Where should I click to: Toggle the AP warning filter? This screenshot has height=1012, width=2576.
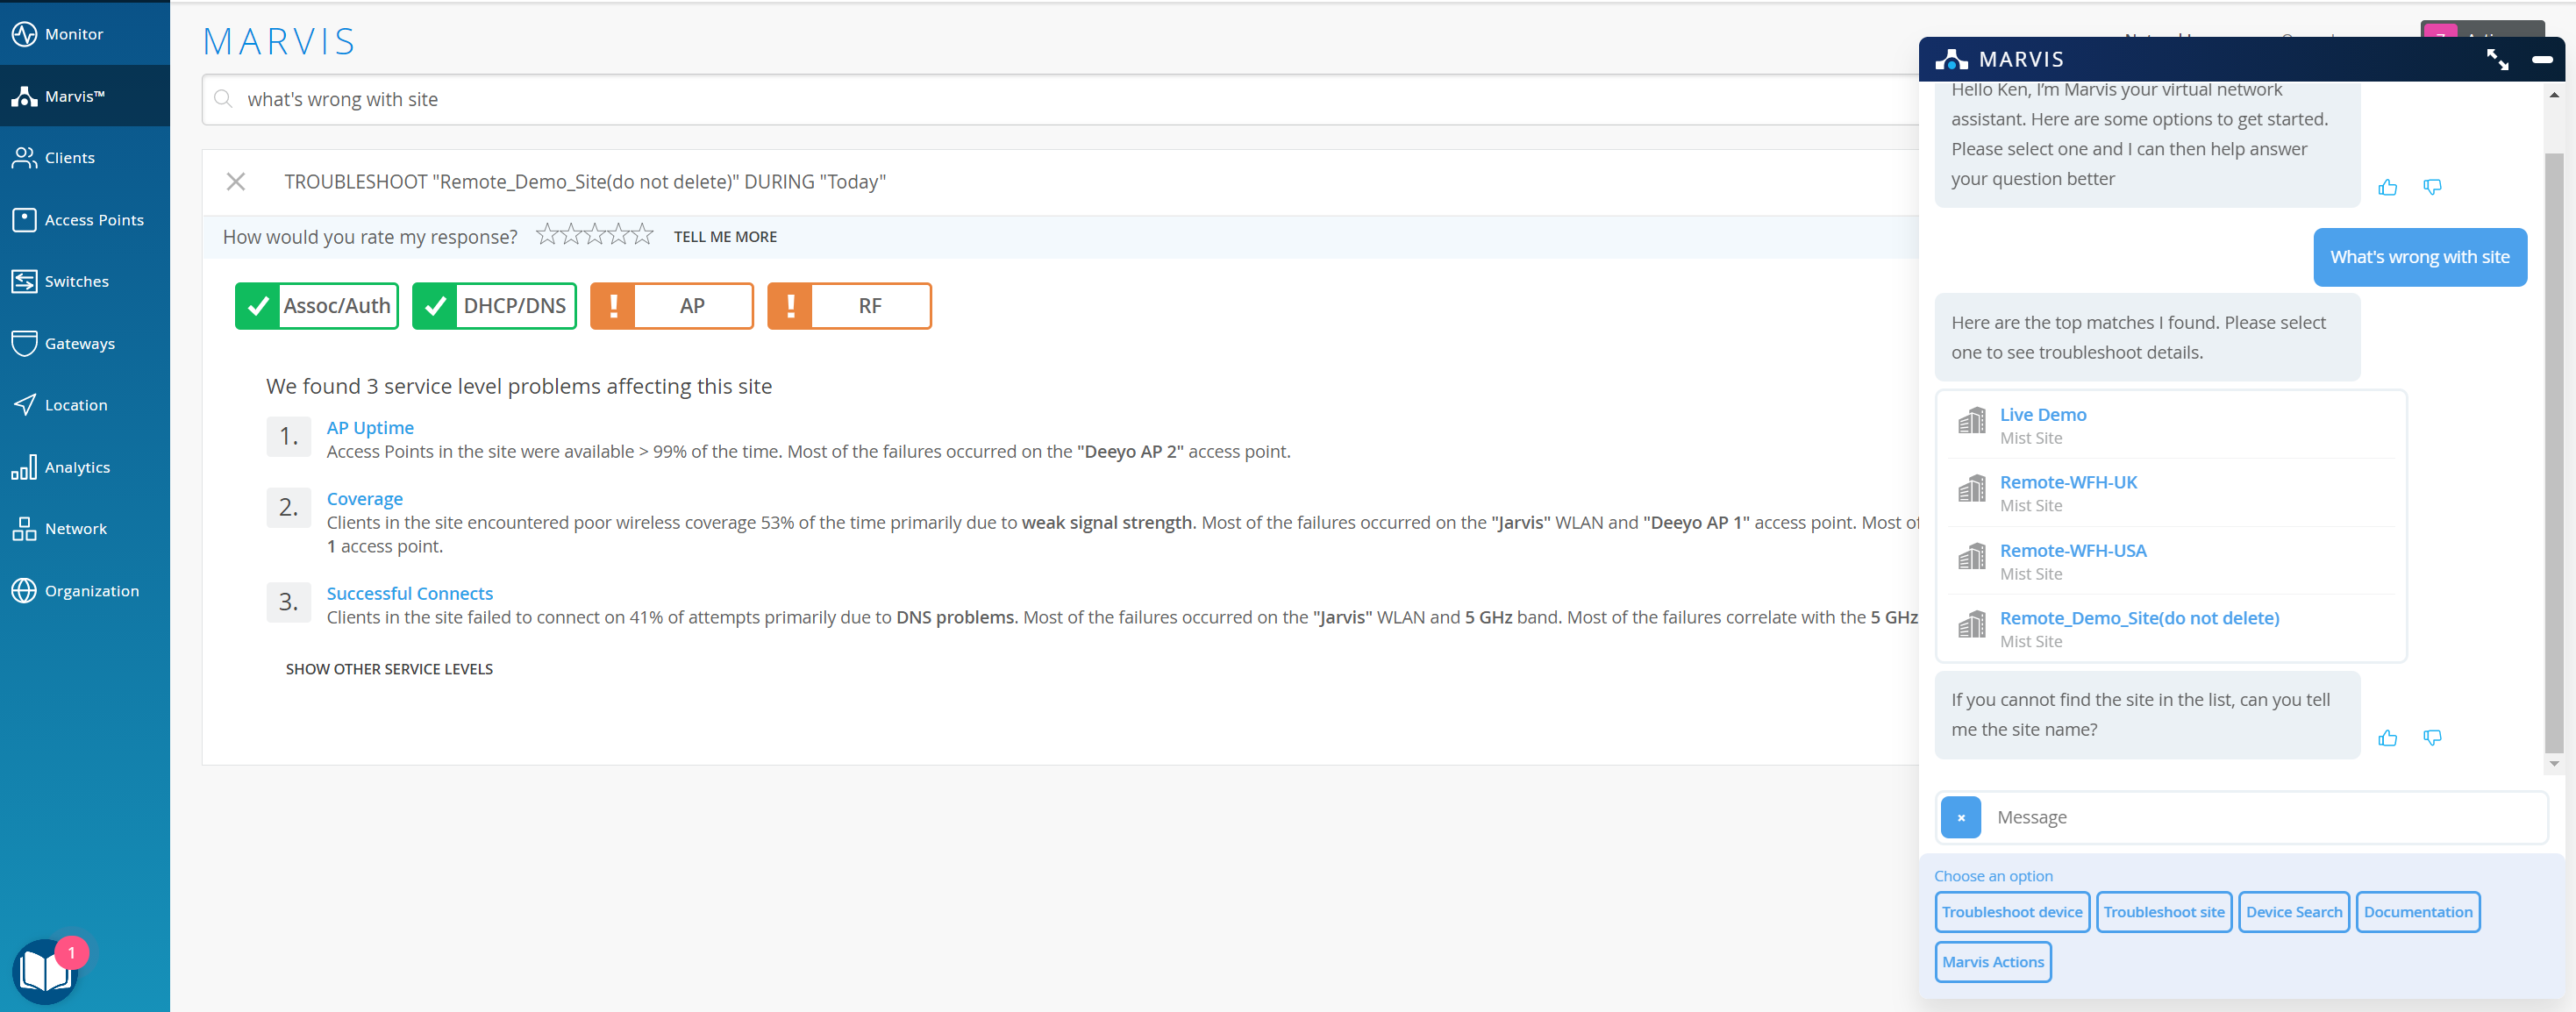click(671, 306)
